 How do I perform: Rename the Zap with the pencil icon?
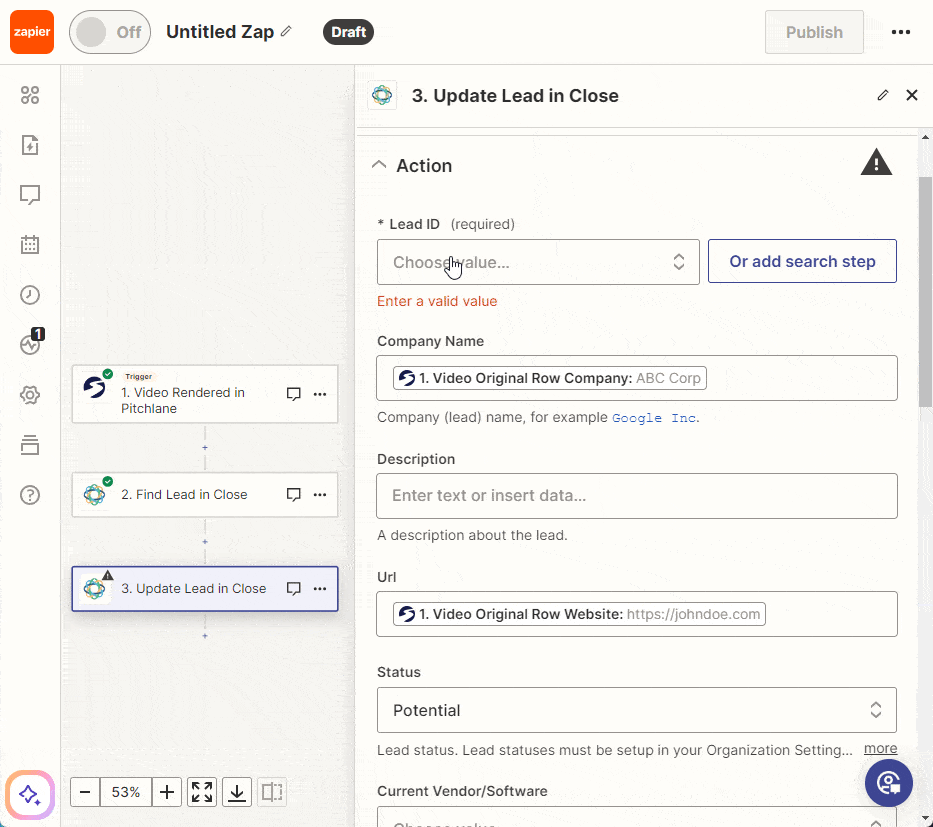[286, 31]
